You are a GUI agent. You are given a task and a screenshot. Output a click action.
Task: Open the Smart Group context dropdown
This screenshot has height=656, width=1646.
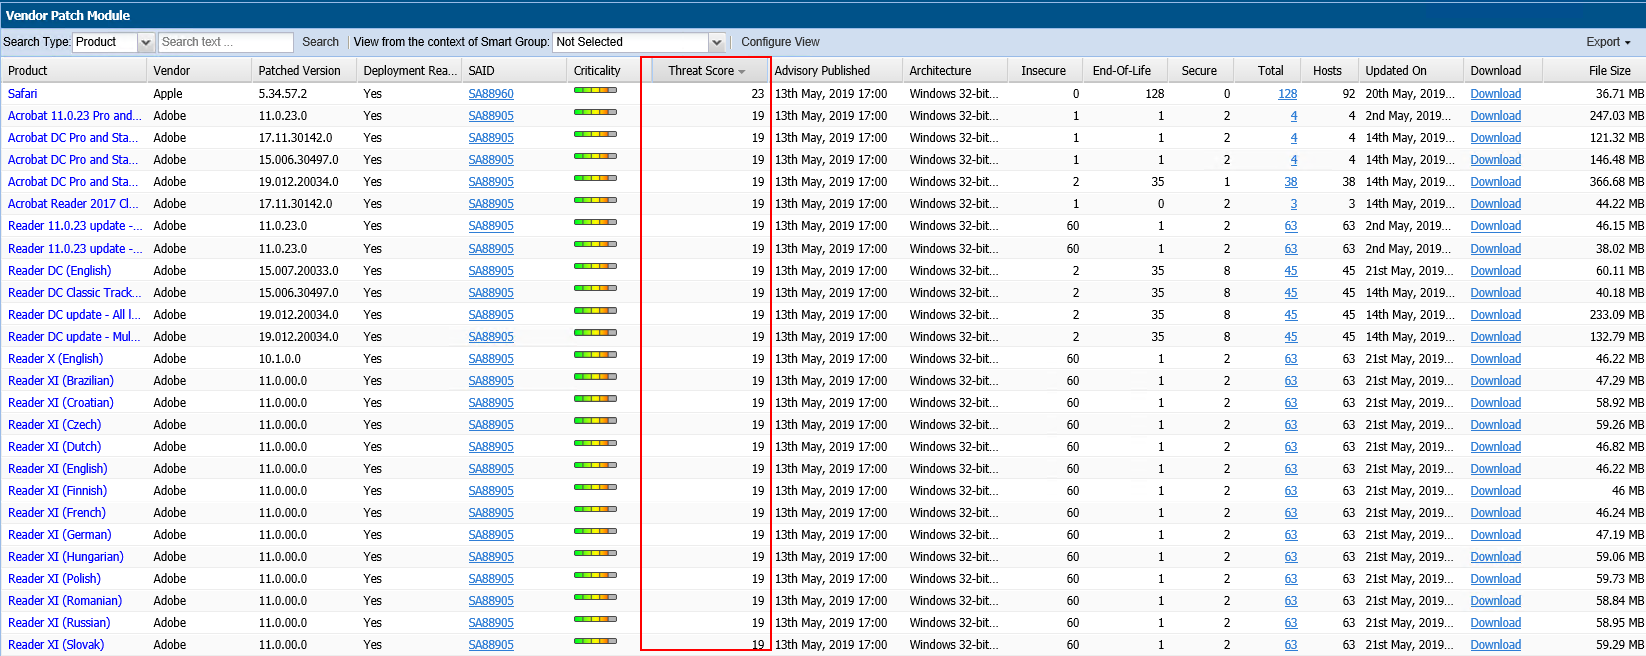pos(716,42)
